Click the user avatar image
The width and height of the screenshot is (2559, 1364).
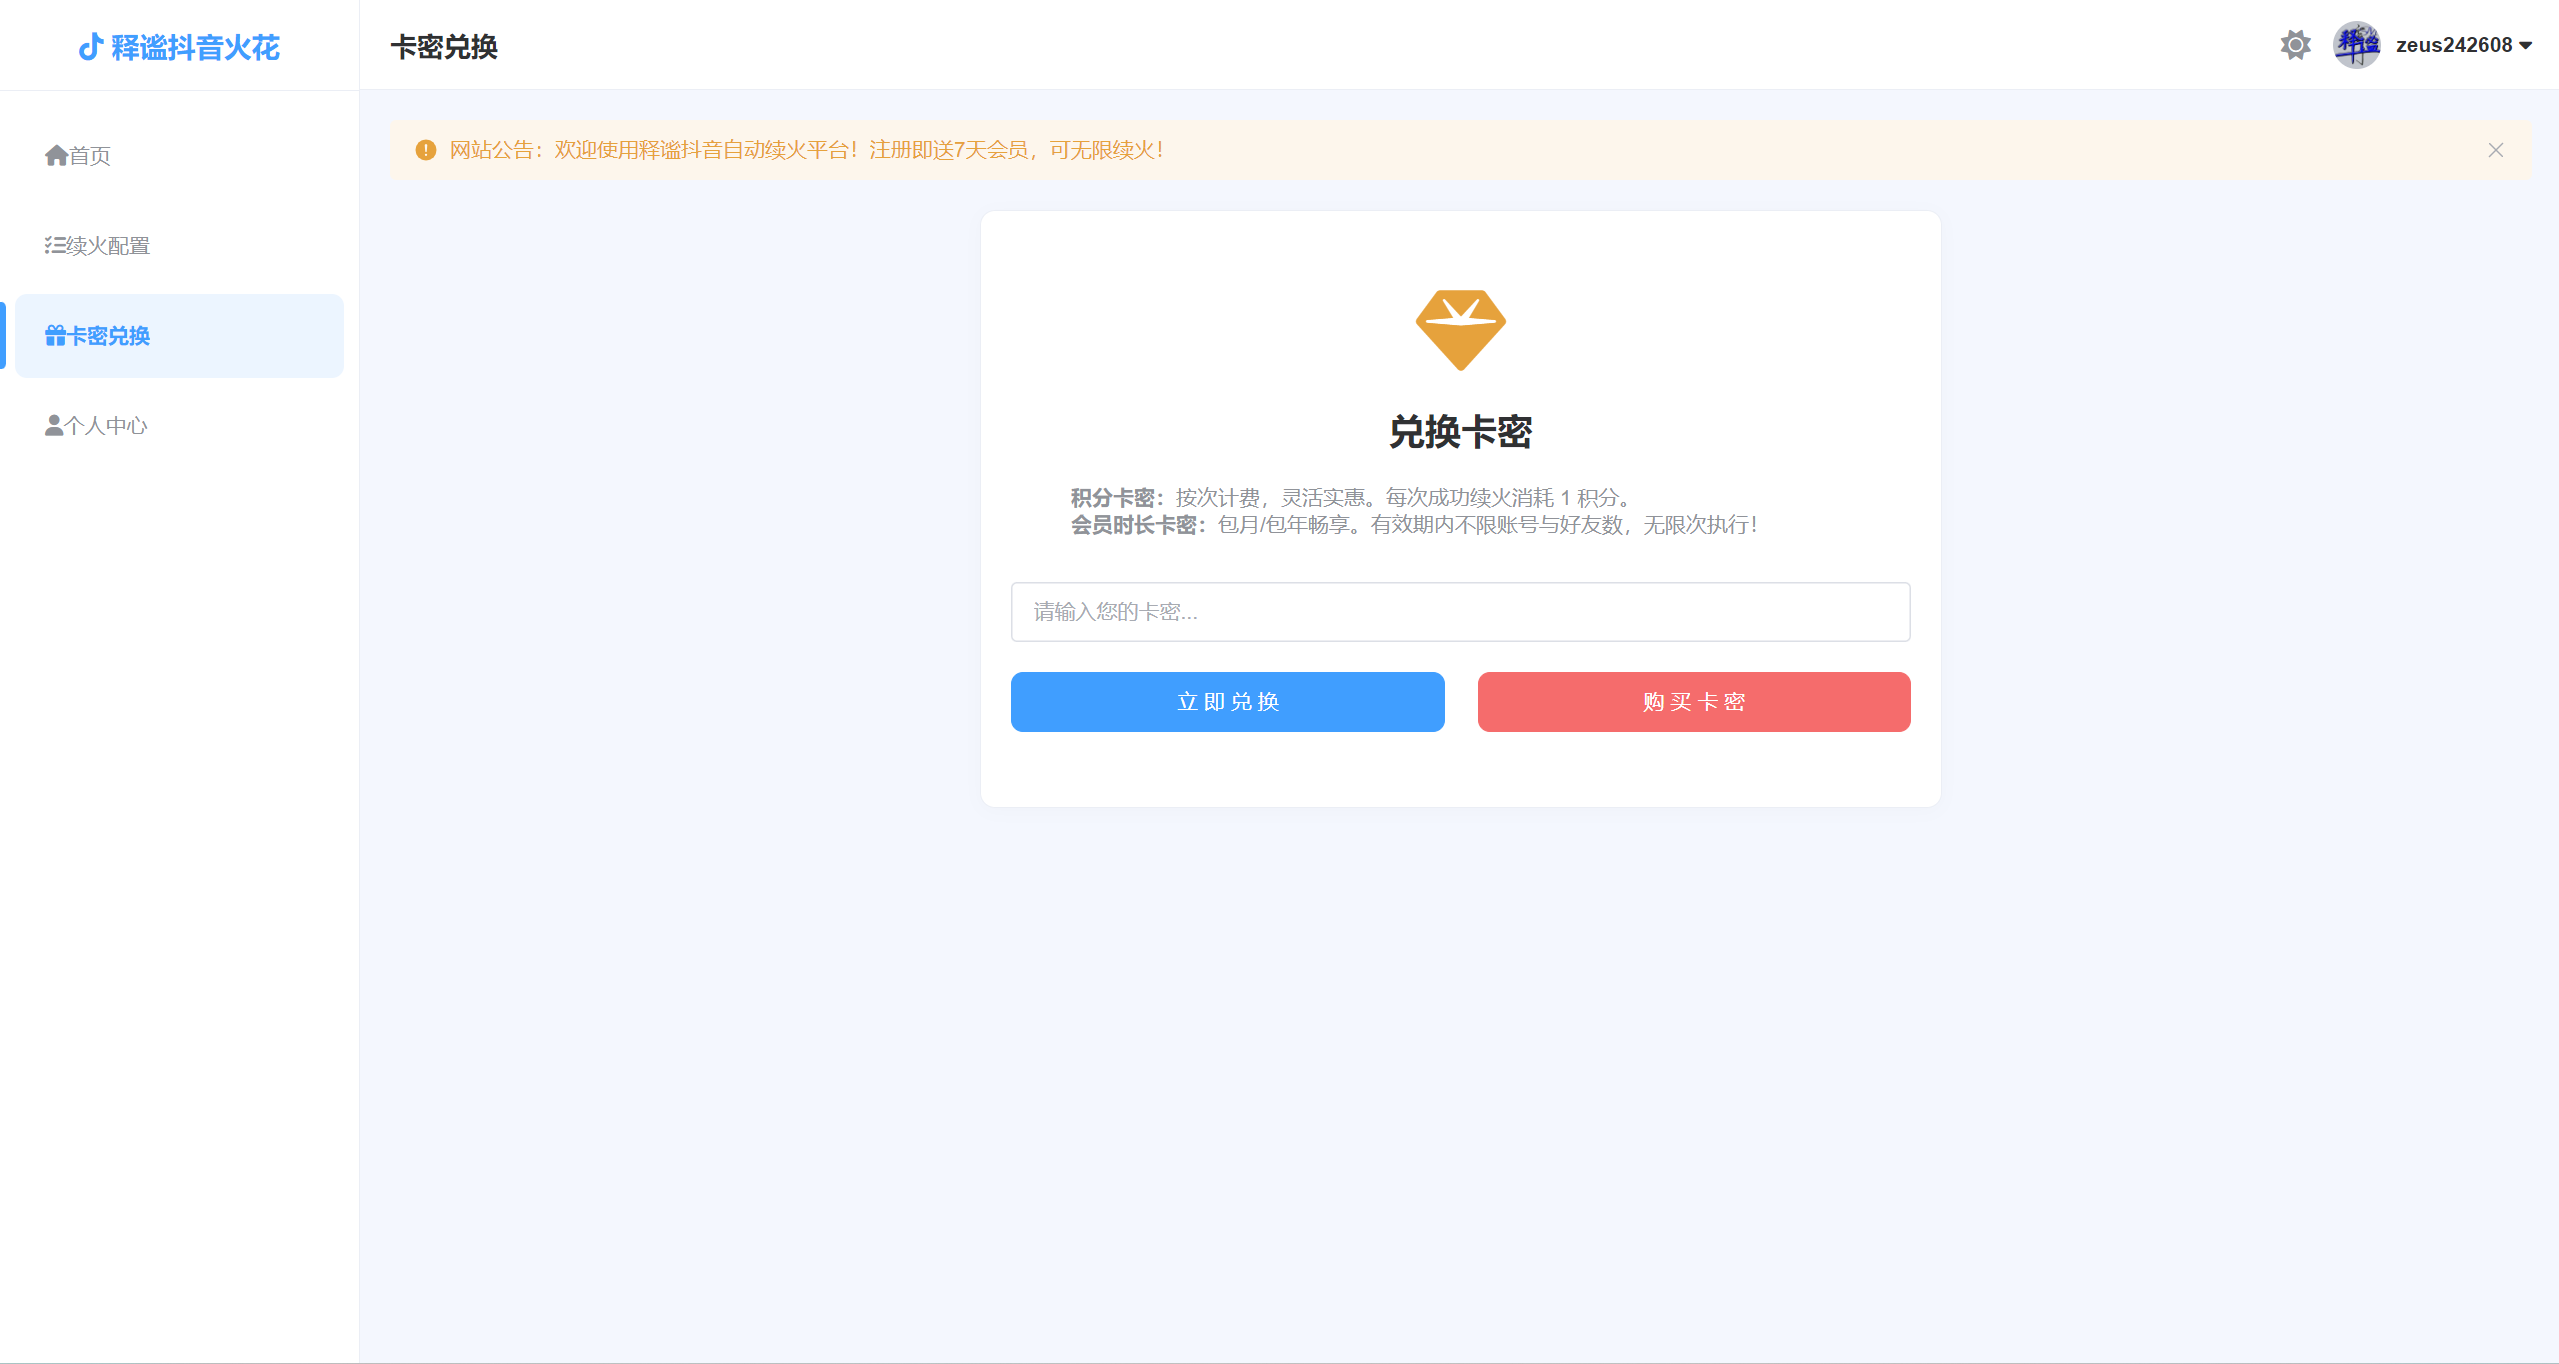(x=2356, y=45)
